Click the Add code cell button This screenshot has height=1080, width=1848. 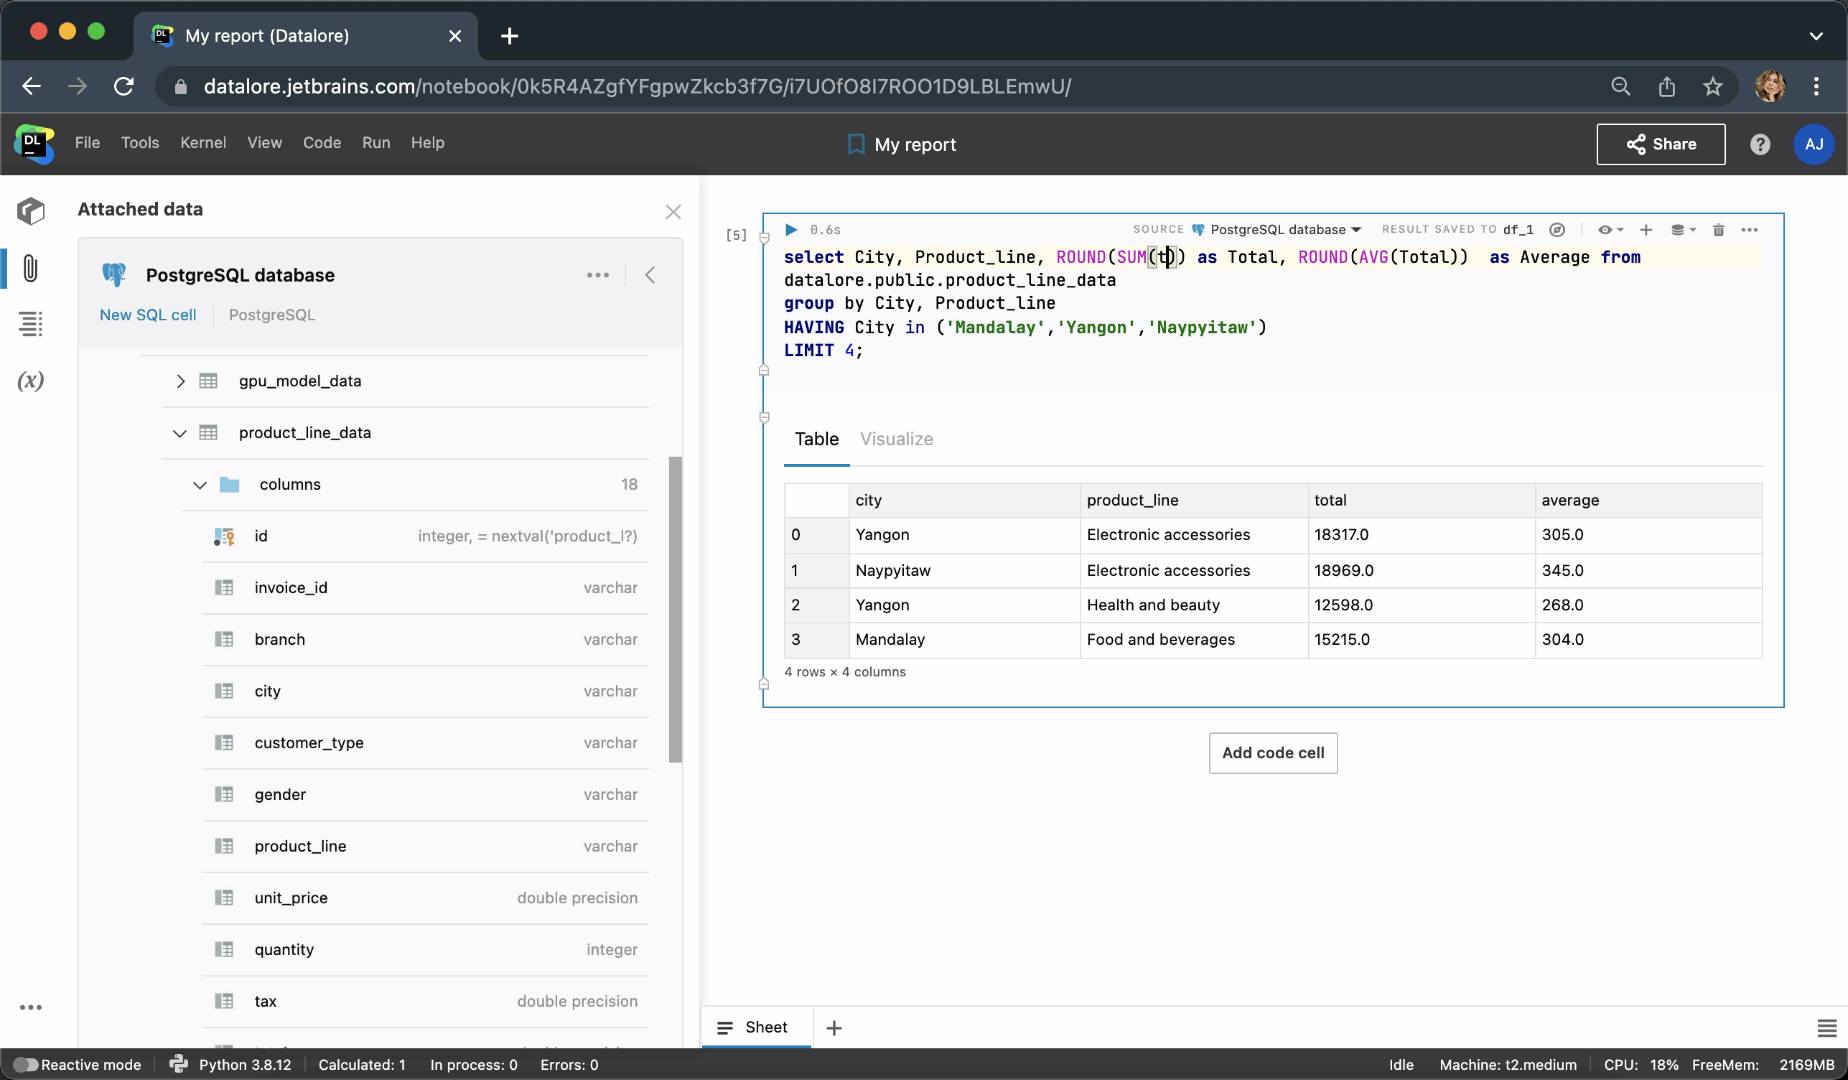pyautogui.click(x=1272, y=752)
